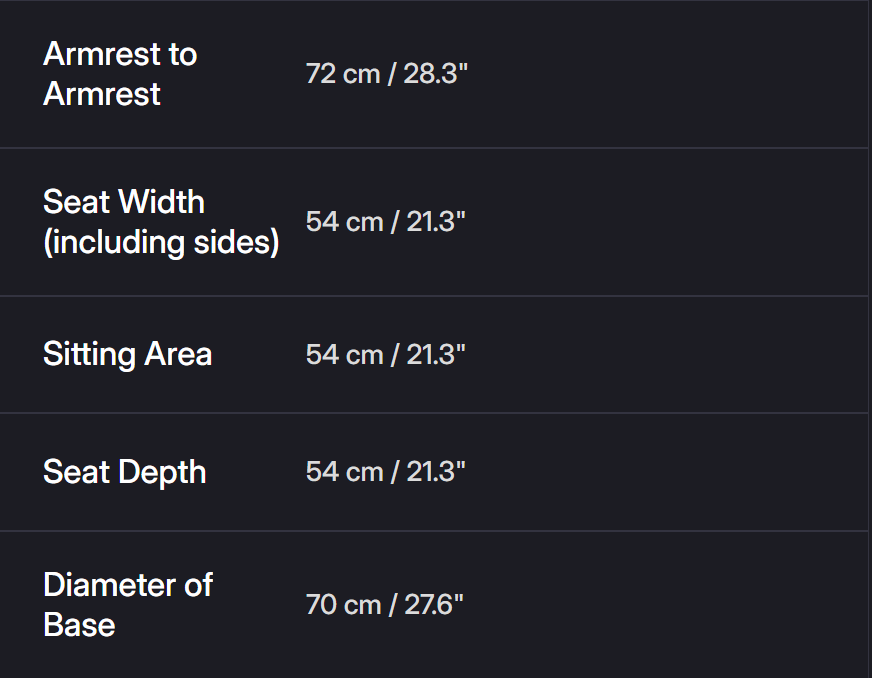
Task: Click the Seat Width label text
Action: pos(124,202)
